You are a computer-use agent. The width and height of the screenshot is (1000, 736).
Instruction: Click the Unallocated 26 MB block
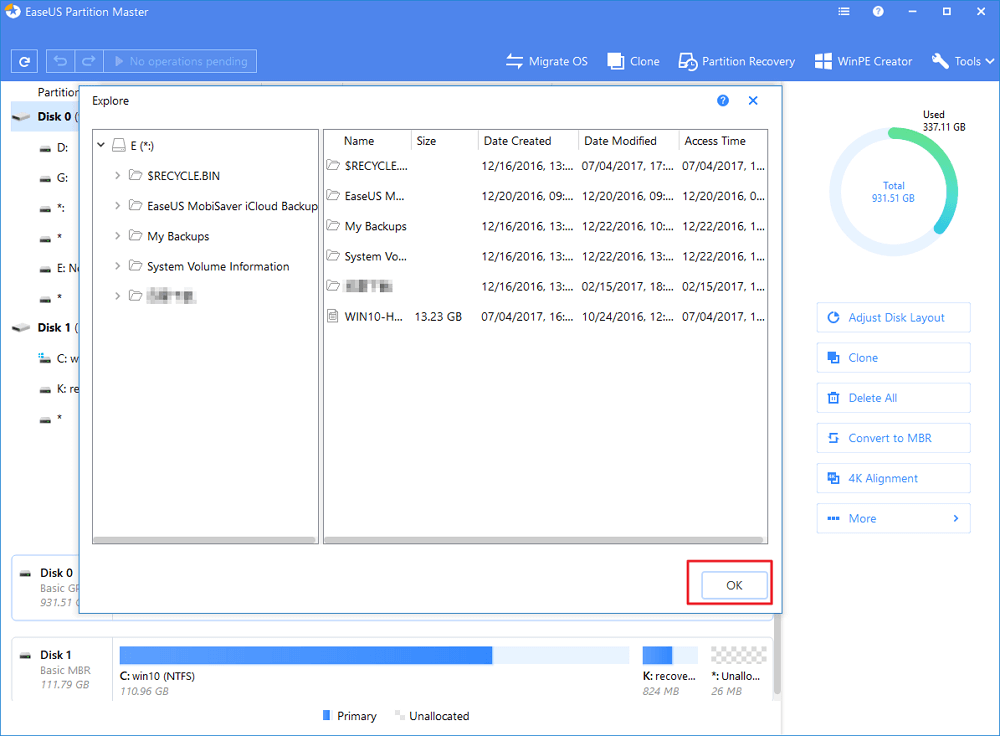pyautogui.click(x=739, y=655)
